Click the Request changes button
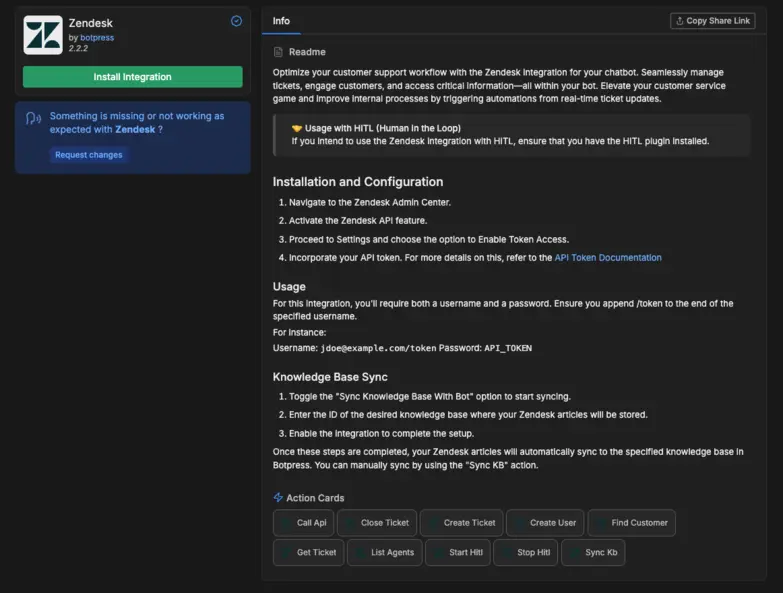 point(88,155)
